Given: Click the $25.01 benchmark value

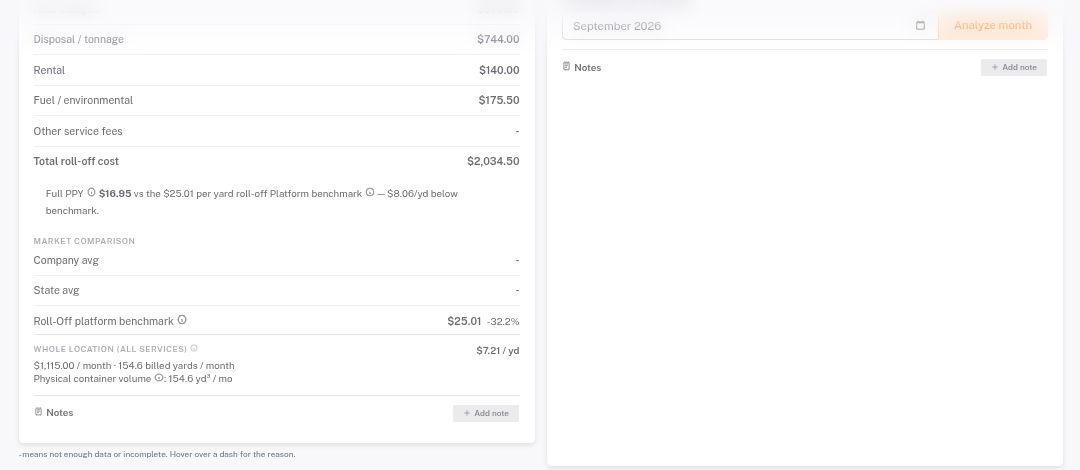Looking at the screenshot, I should coord(464,321).
